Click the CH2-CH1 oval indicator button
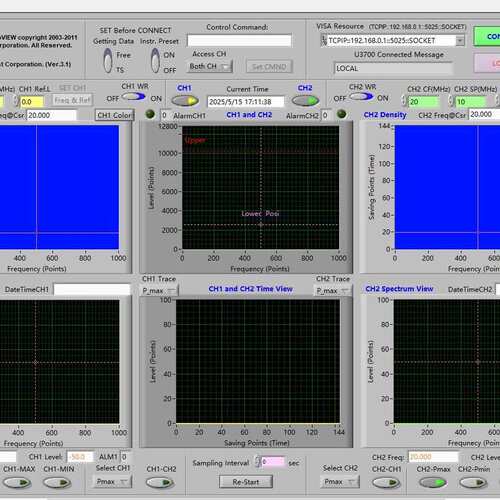The height and width of the screenshot is (500, 500). (x=386, y=483)
